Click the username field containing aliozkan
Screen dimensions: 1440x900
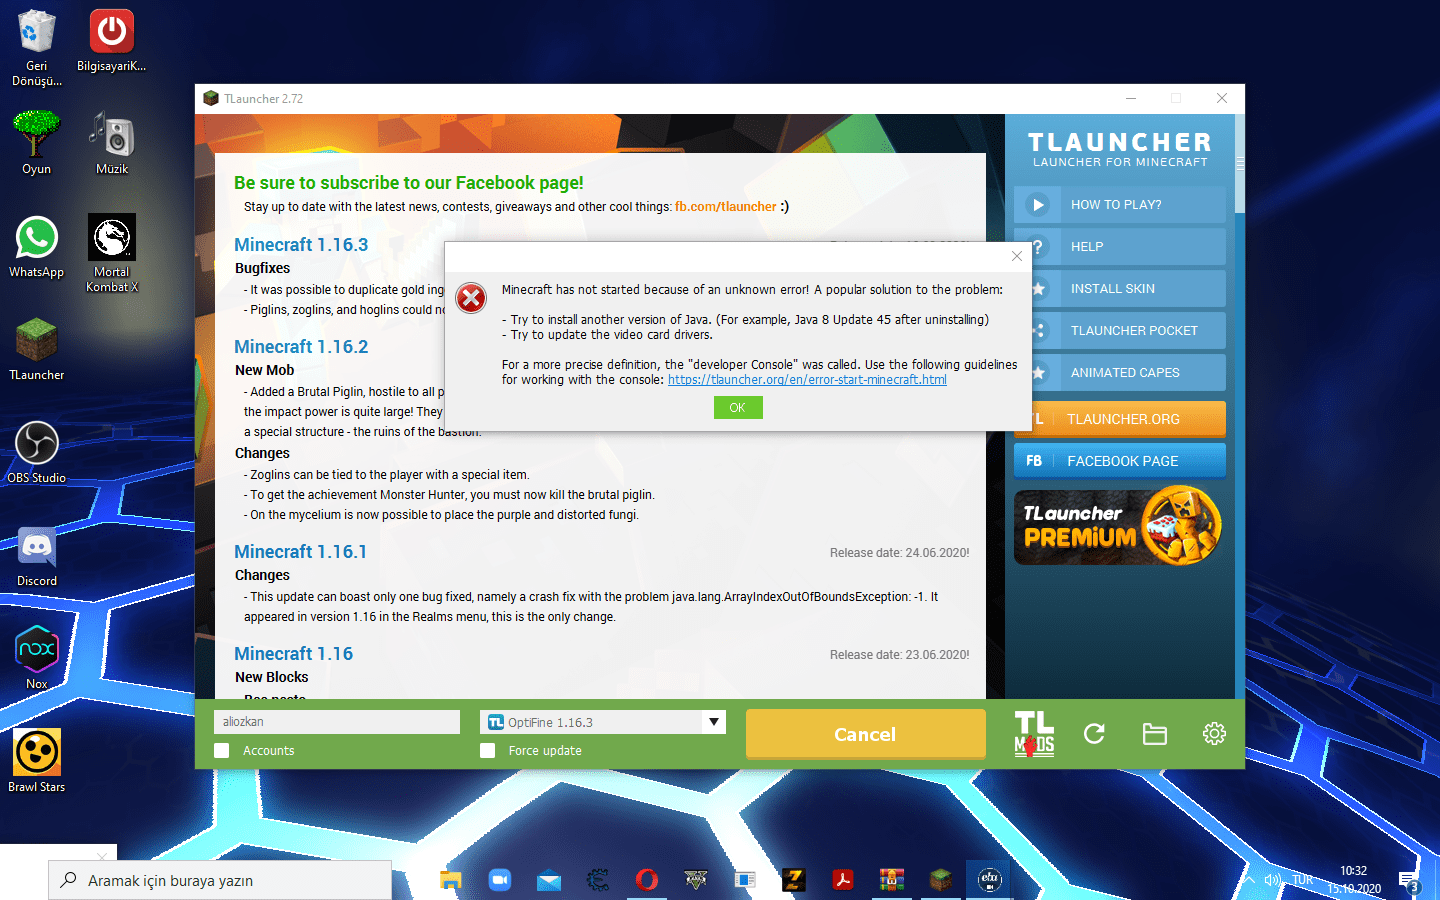pyautogui.click(x=337, y=722)
